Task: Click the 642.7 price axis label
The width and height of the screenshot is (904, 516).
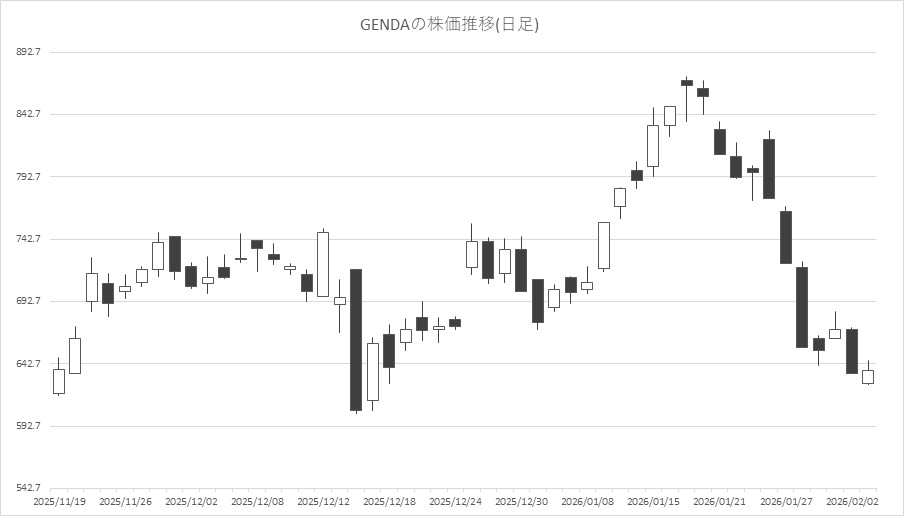Action: [26, 364]
